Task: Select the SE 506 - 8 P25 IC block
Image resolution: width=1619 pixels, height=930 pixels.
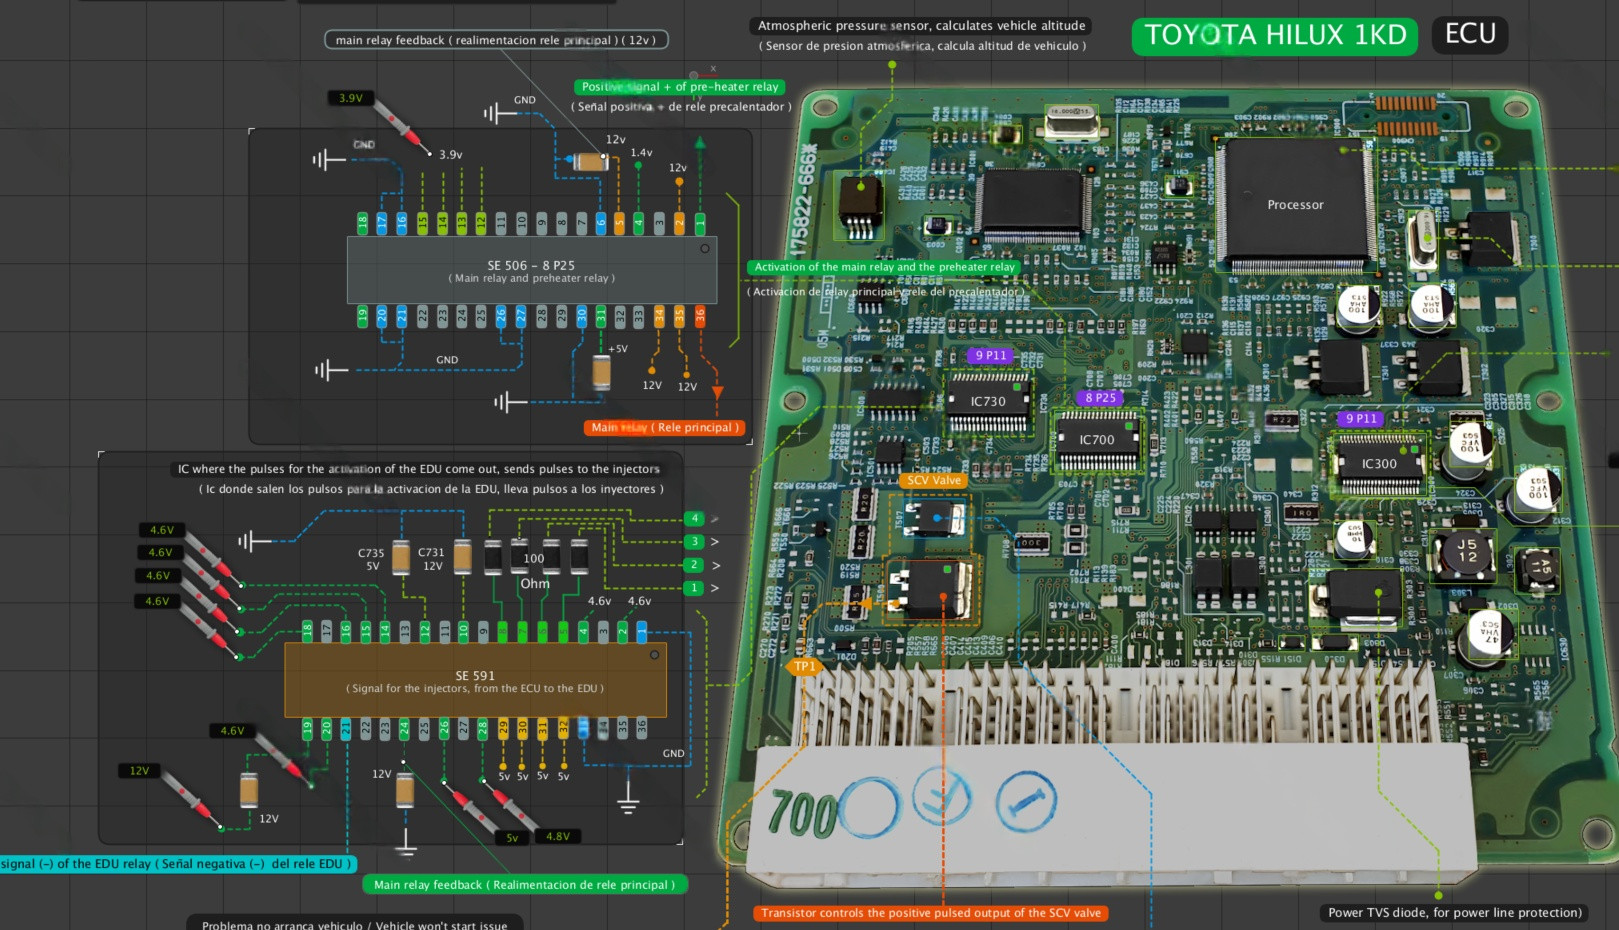Action: coord(531,270)
